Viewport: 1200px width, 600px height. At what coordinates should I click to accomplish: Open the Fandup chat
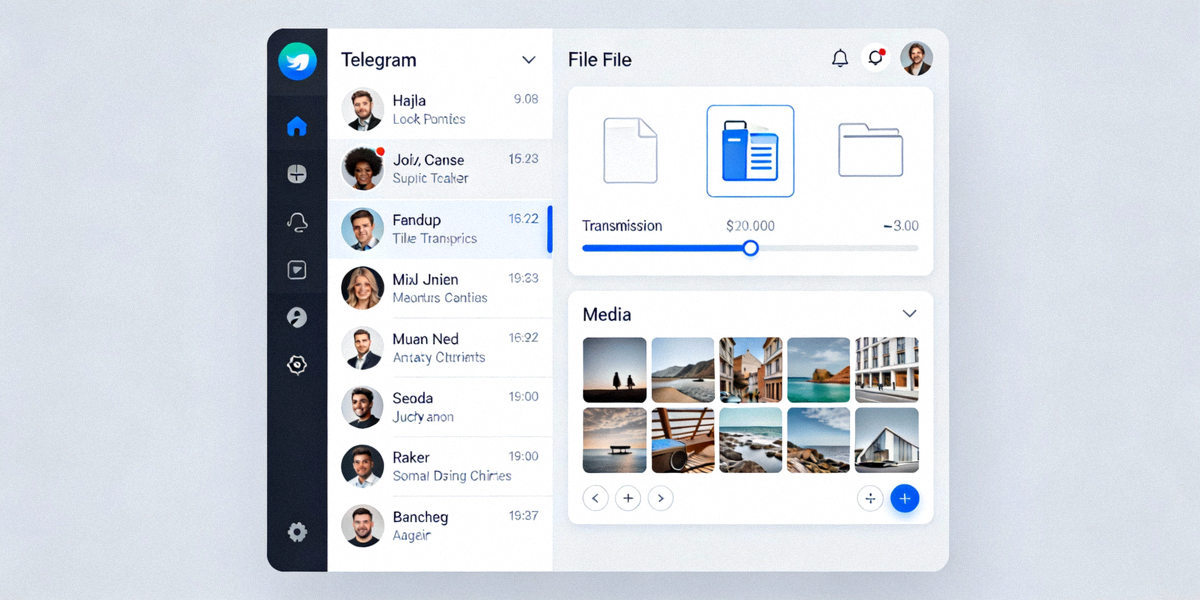pos(440,229)
